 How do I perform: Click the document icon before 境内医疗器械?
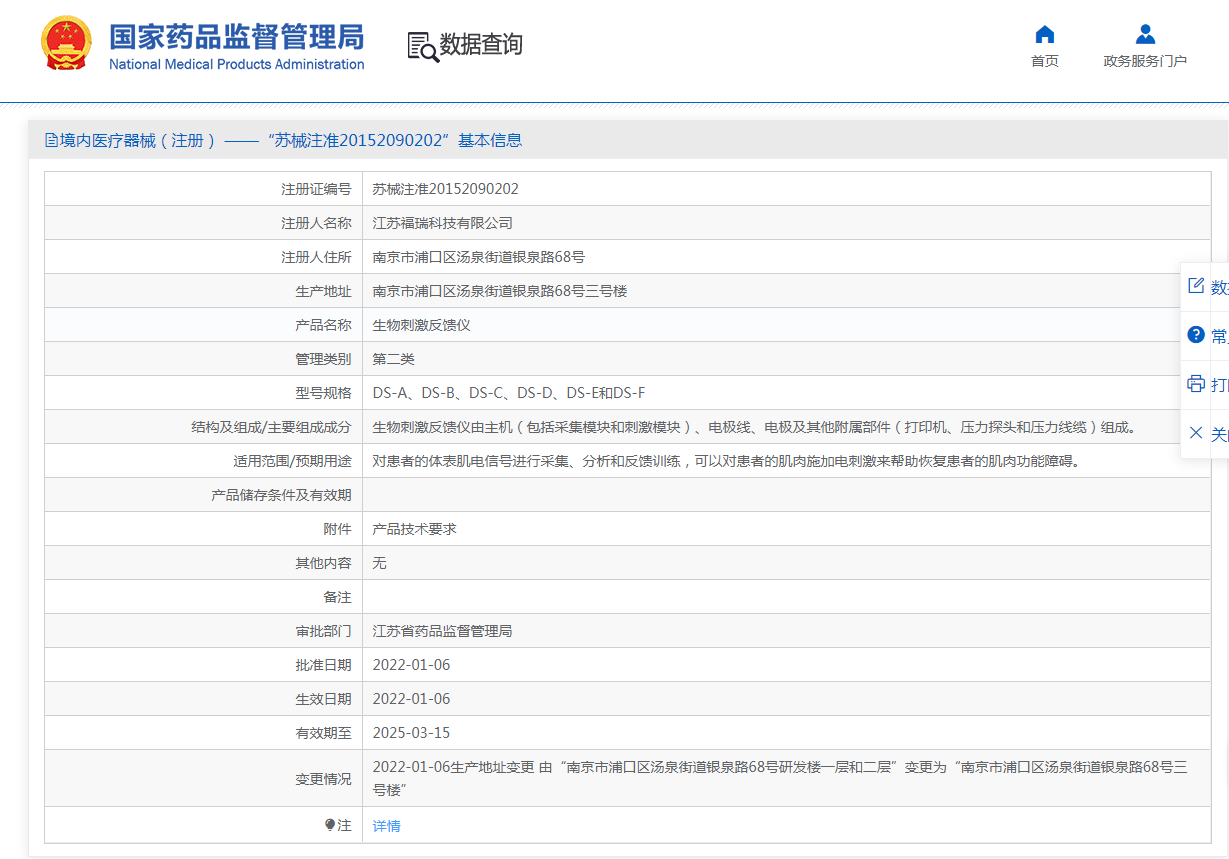pyautogui.click(x=52, y=141)
